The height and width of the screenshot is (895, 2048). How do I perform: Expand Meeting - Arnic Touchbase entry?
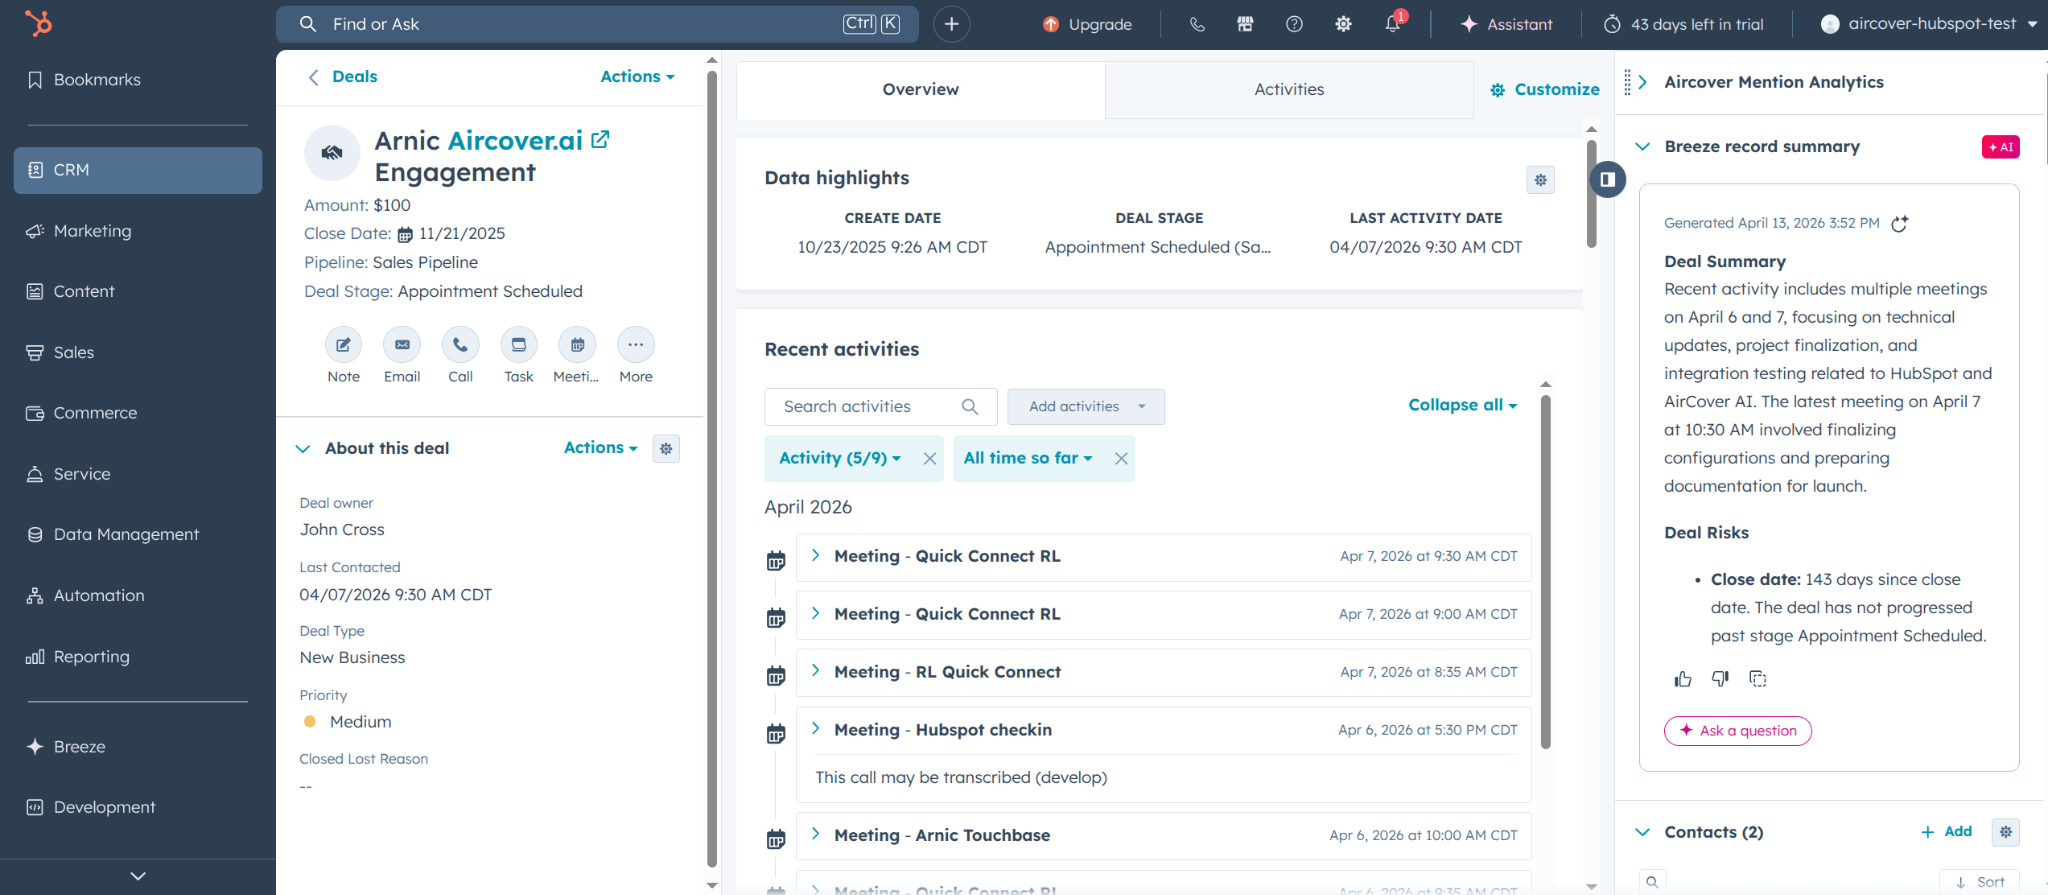(x=816, y=834)
